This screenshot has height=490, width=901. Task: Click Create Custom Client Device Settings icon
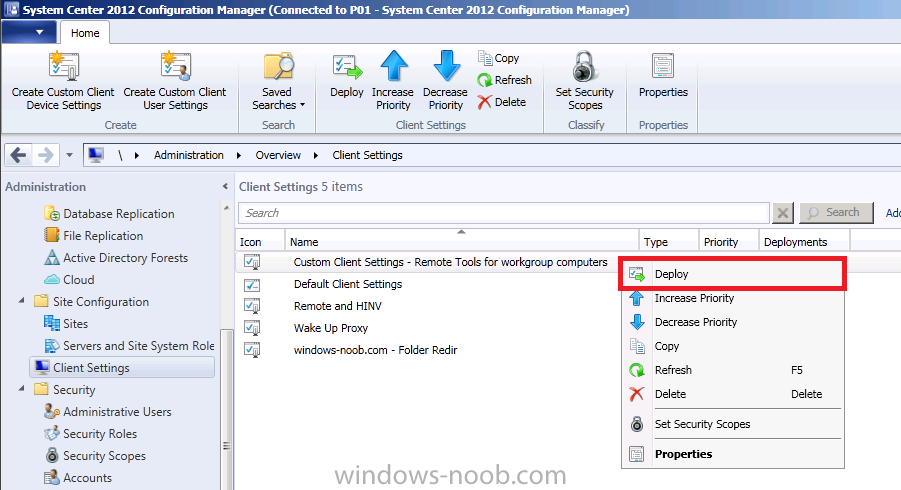pos(63,66)
